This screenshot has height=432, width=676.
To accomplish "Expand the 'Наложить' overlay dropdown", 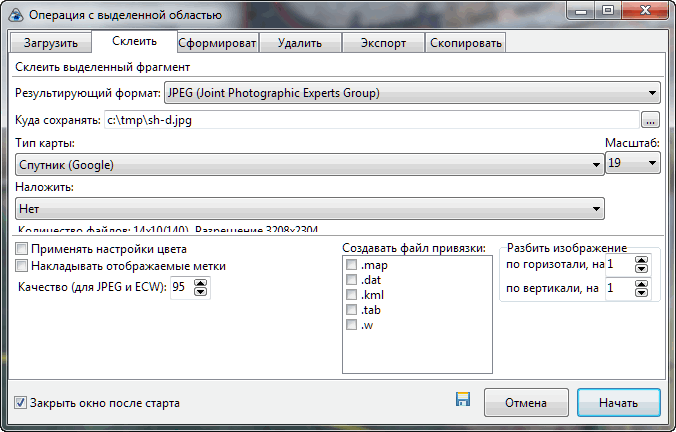I will click(x=310, y=208).
